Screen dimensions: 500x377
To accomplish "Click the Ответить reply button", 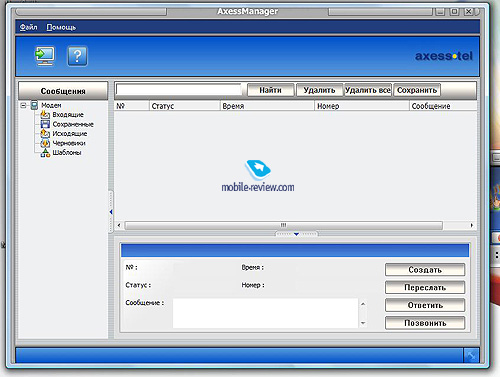I will click(425, 305).
